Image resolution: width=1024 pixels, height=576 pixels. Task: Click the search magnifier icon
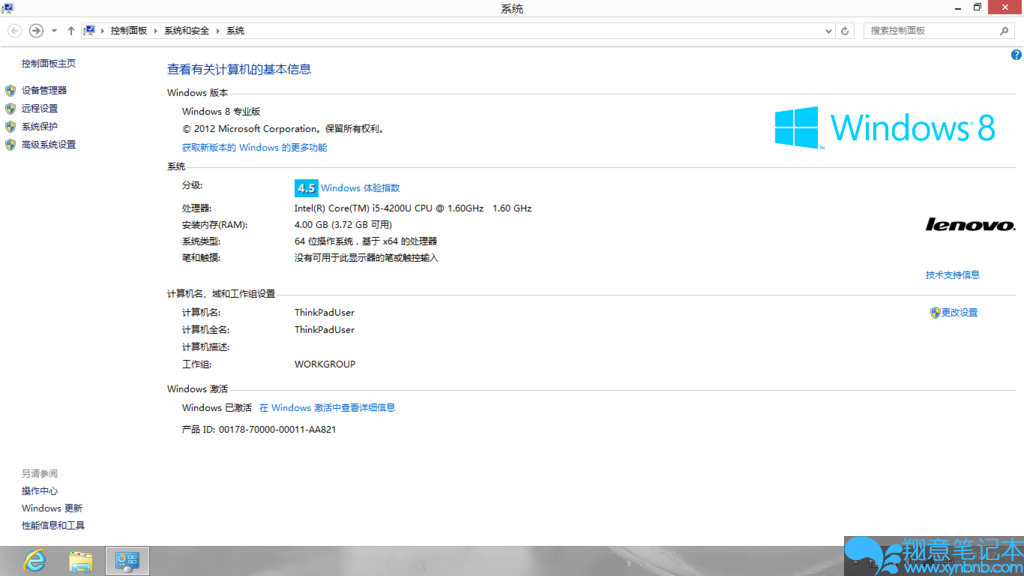pos(1004,31)
